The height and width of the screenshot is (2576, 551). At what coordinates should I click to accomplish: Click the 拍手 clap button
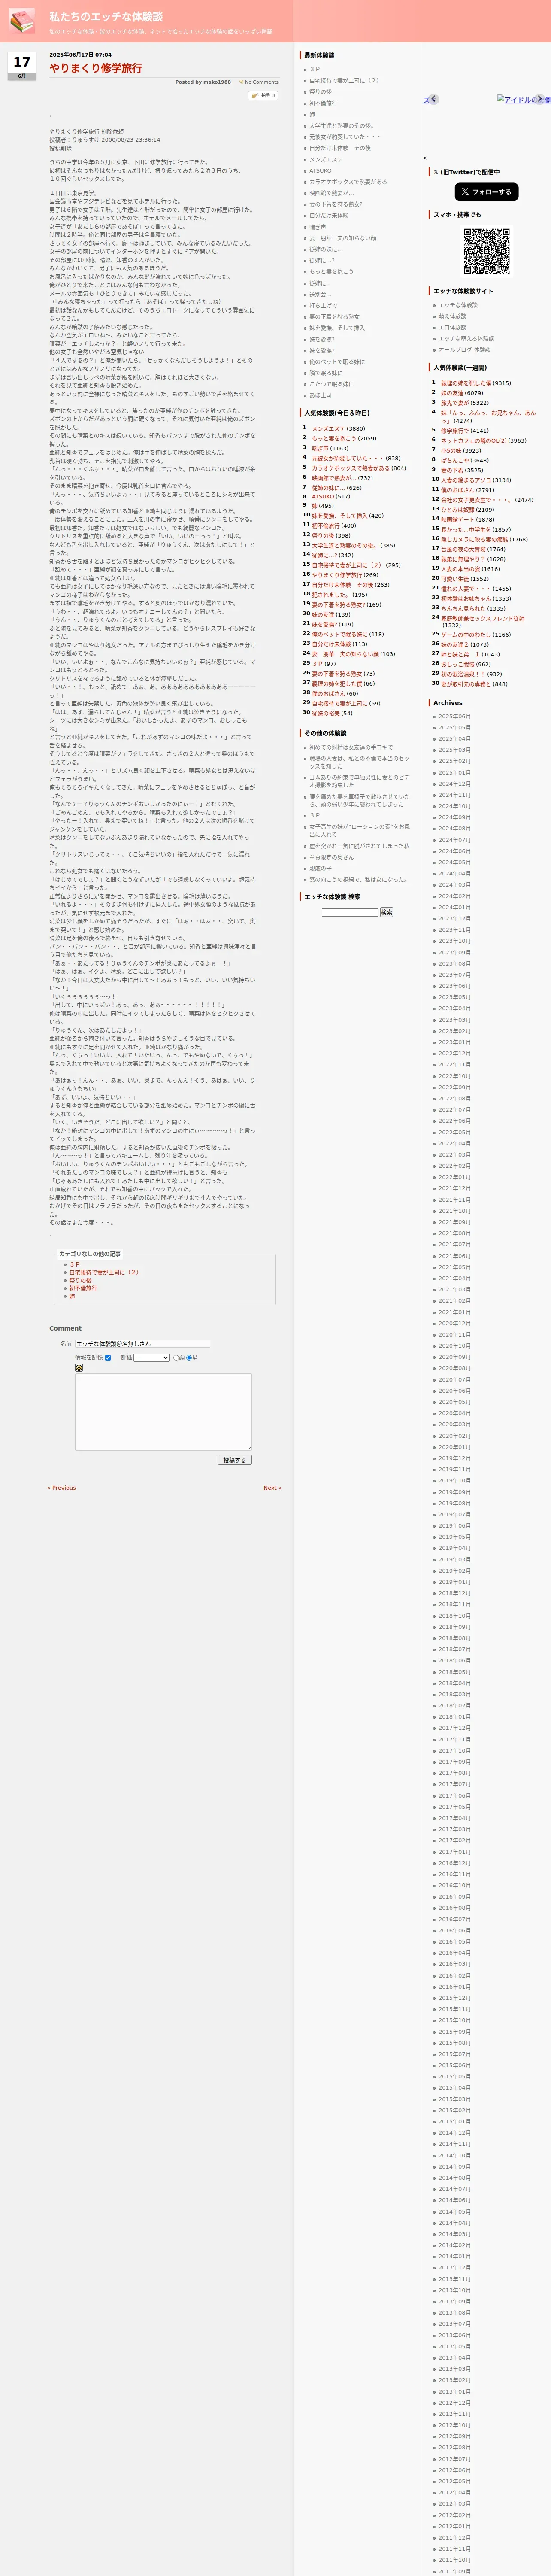(x=264, y=96)
